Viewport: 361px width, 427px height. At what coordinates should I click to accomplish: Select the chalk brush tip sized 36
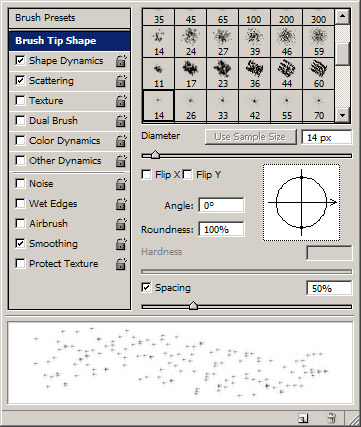click(x=255, y=74)
